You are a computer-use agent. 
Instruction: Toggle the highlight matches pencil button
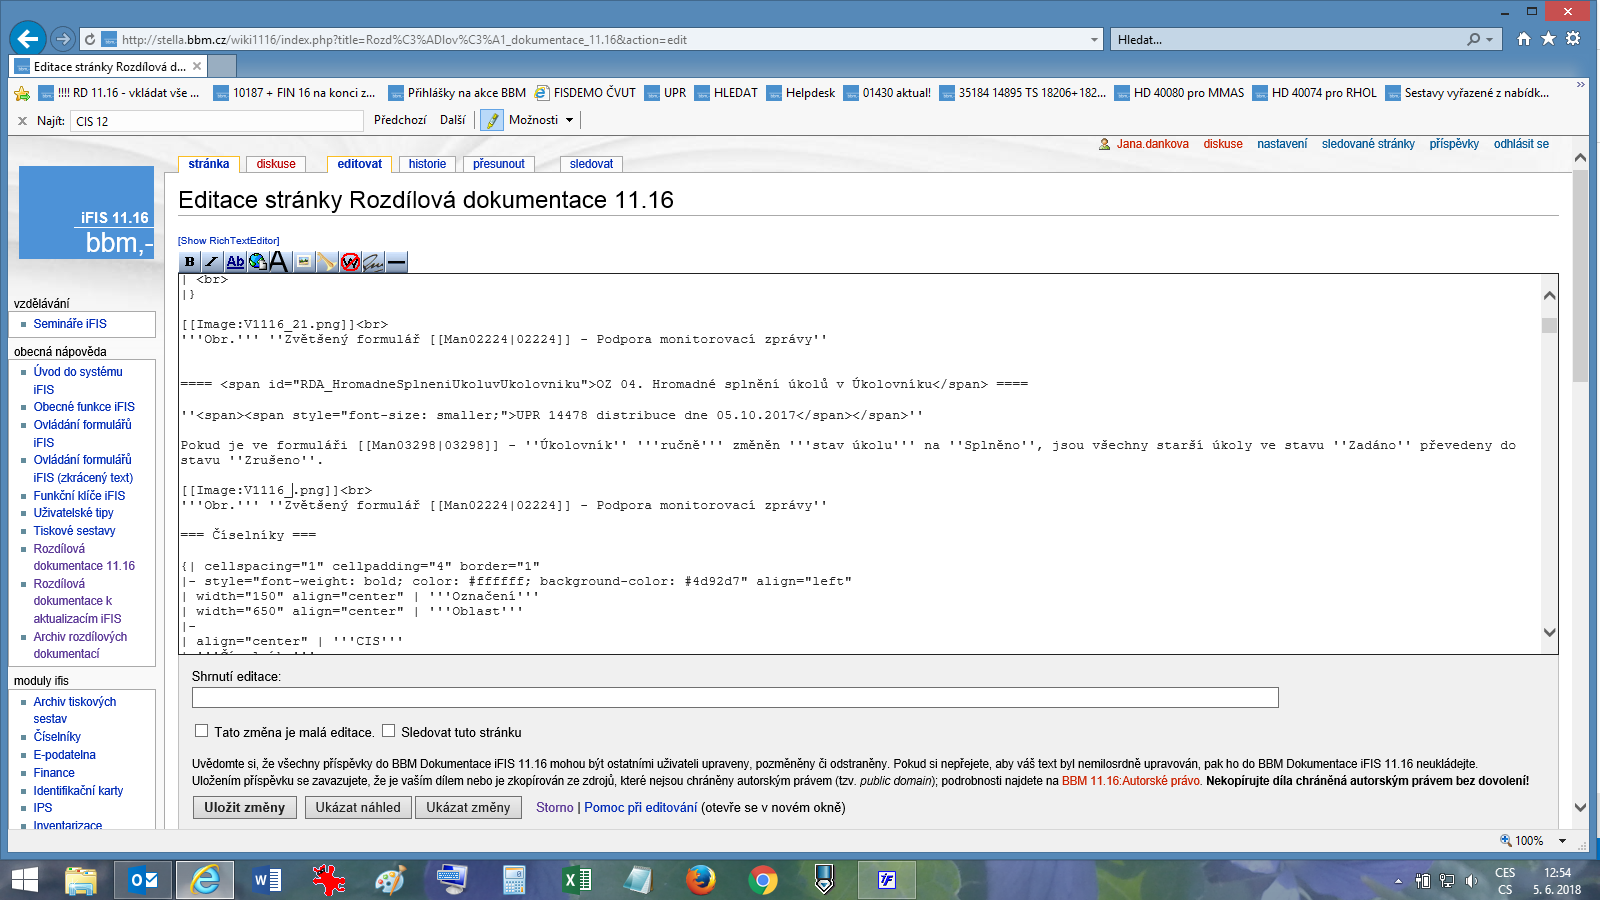point(492,120)
